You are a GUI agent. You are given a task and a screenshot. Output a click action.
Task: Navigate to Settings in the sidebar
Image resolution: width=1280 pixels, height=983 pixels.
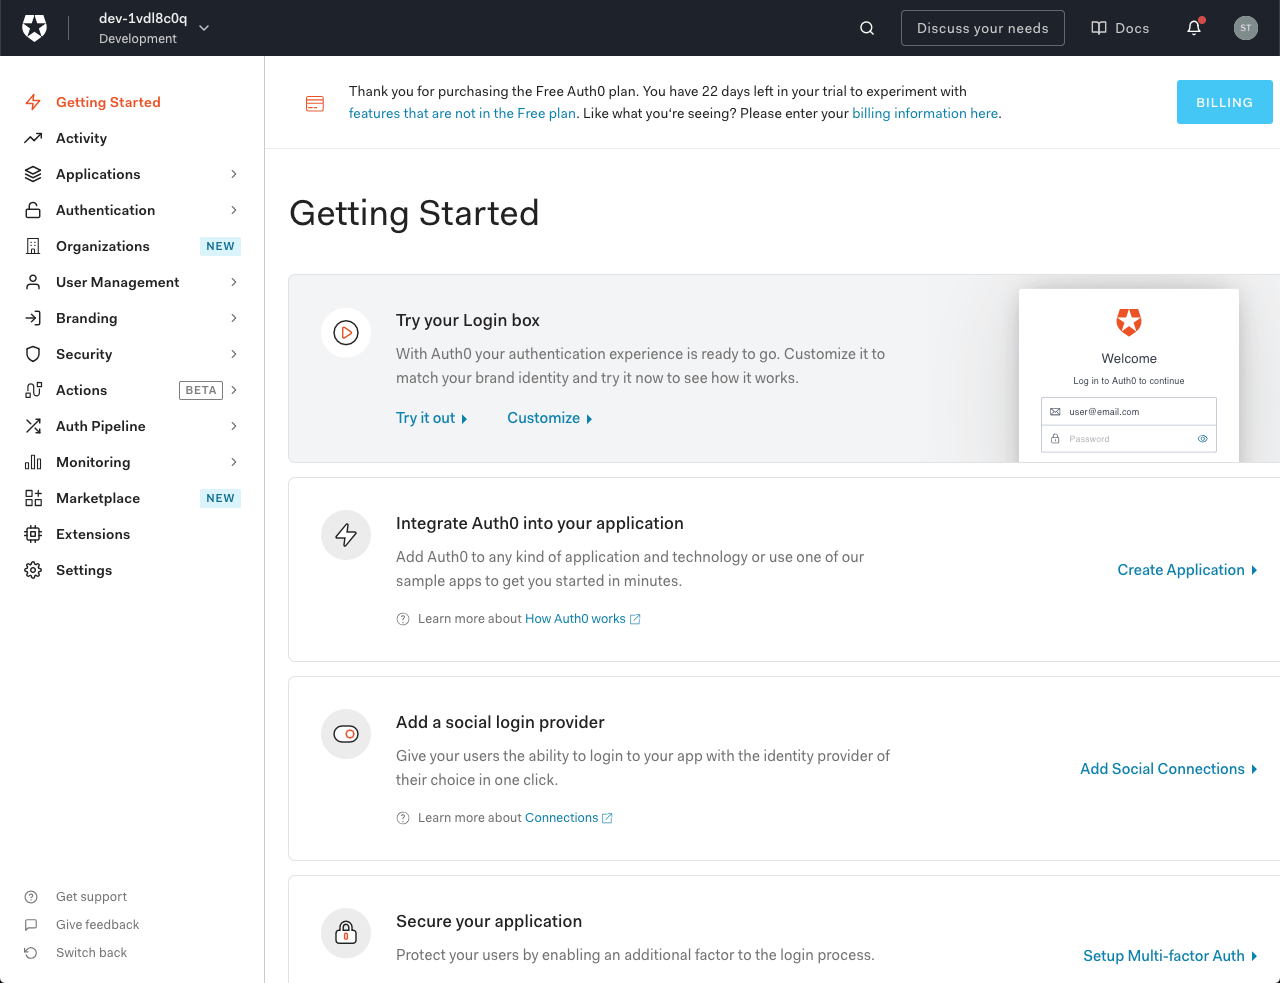point(84,570)
